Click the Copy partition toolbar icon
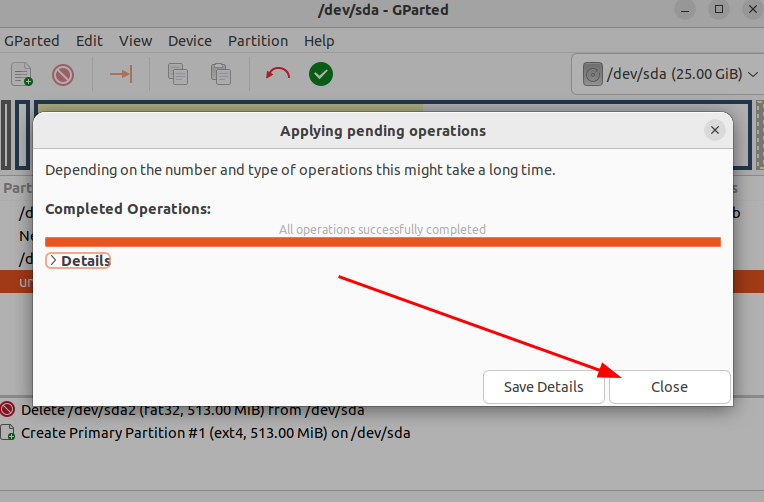 (178, 74)
